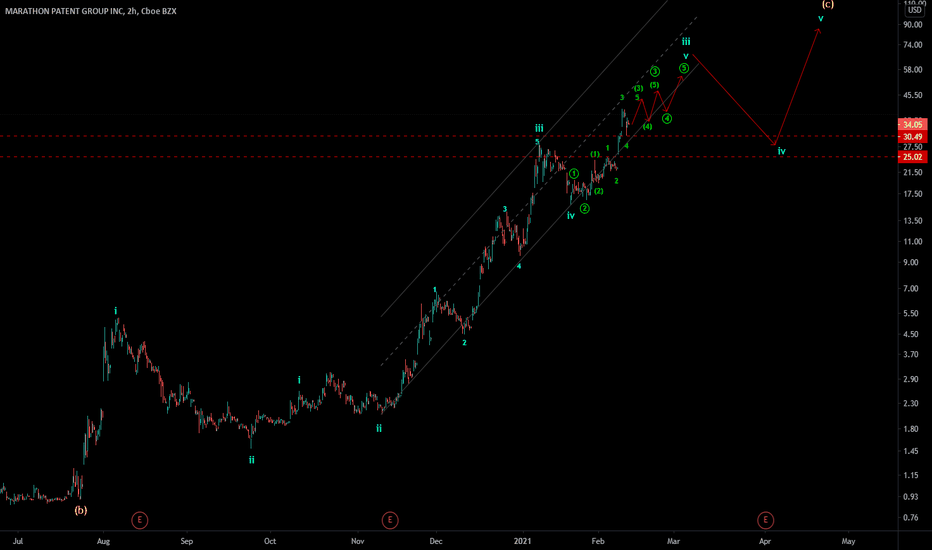The height and width of the screenshot is (550, 932).
Task: Click the 'Mar' label on time axis
Action: 673,541
